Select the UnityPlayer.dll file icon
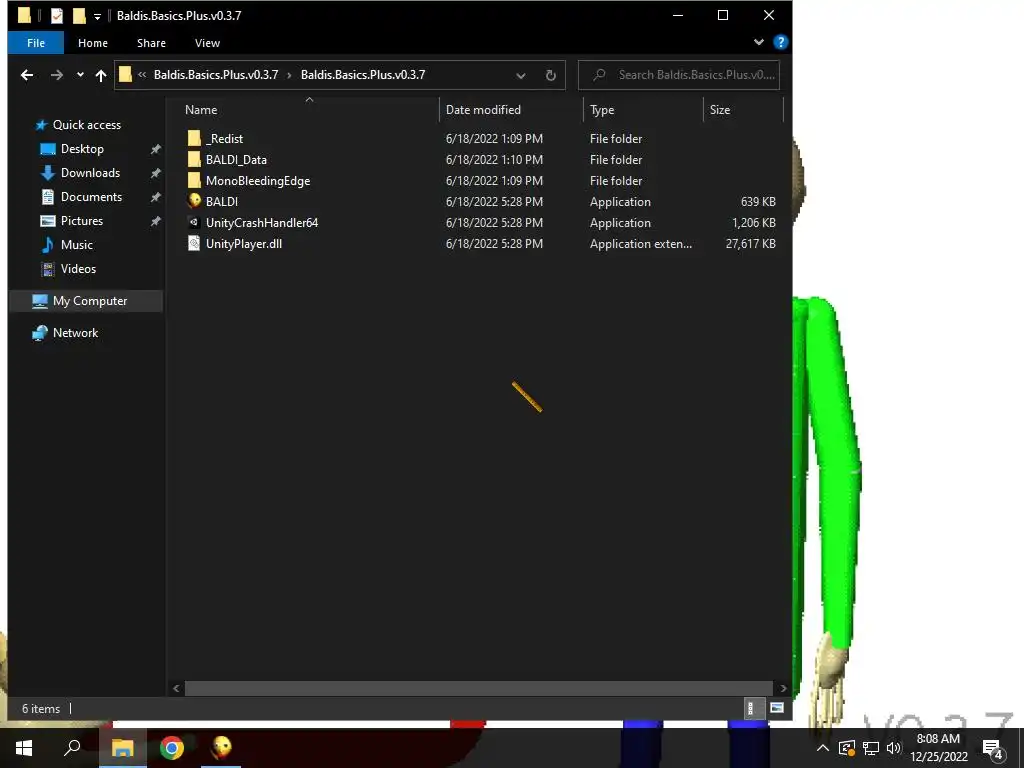1024x768 pixels. [x=194, y=244]
